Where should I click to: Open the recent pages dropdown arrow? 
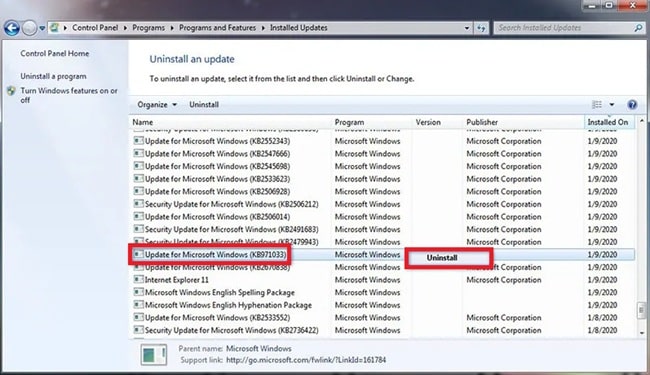42,28
